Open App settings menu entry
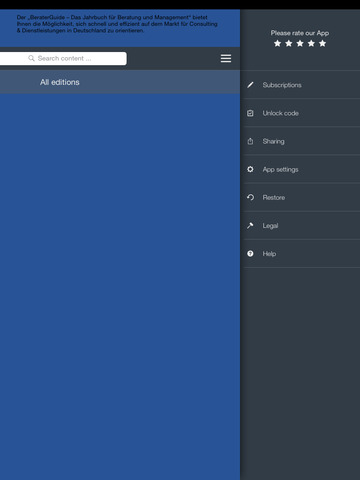The image size is (360, 480). point(300,169)
